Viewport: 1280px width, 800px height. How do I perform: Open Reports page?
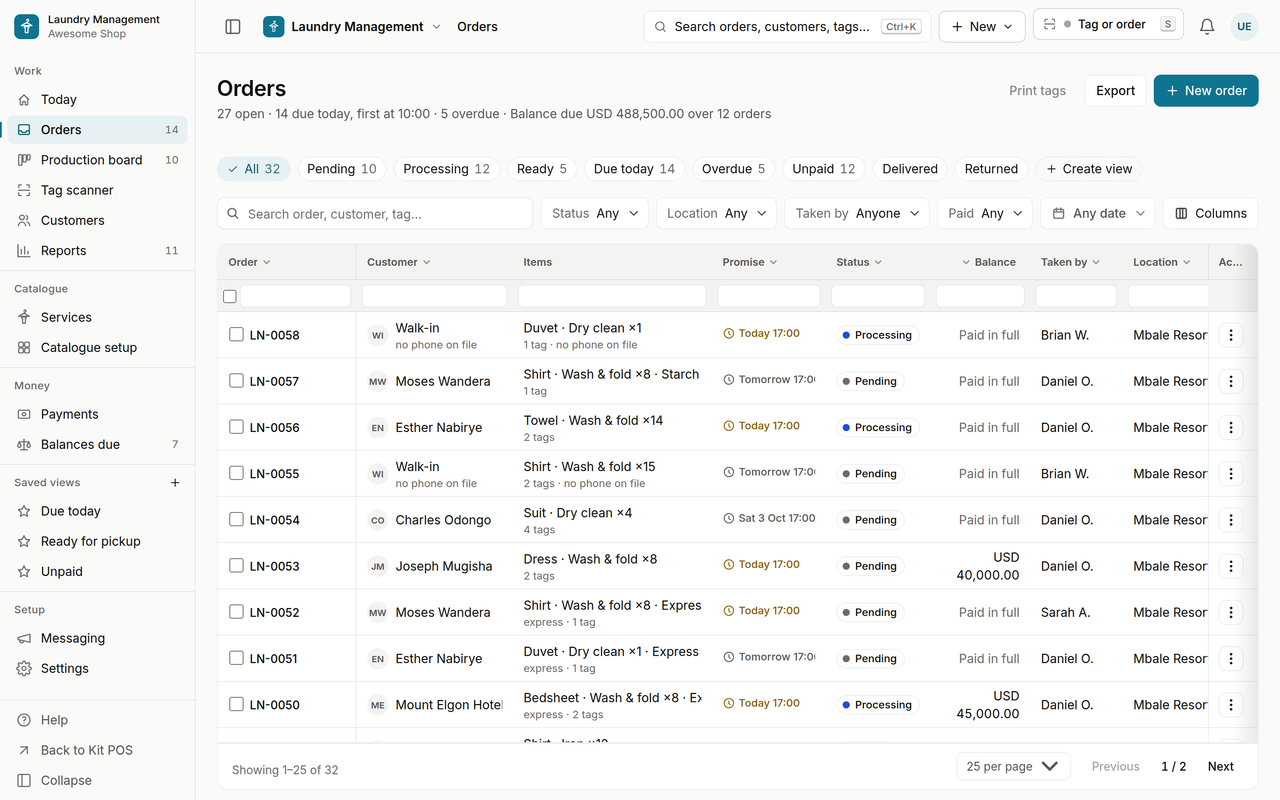pos(97,251)
